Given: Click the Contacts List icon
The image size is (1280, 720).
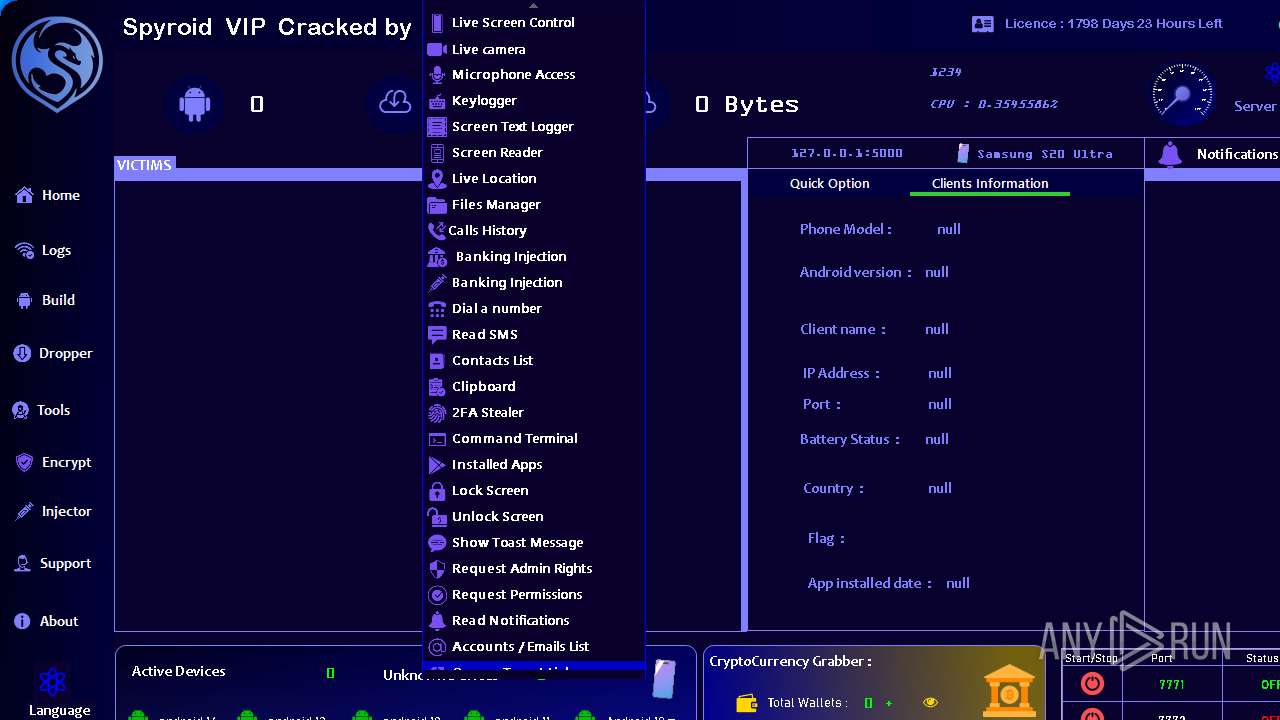Looking at the screenshot, I should click(437, 361).
